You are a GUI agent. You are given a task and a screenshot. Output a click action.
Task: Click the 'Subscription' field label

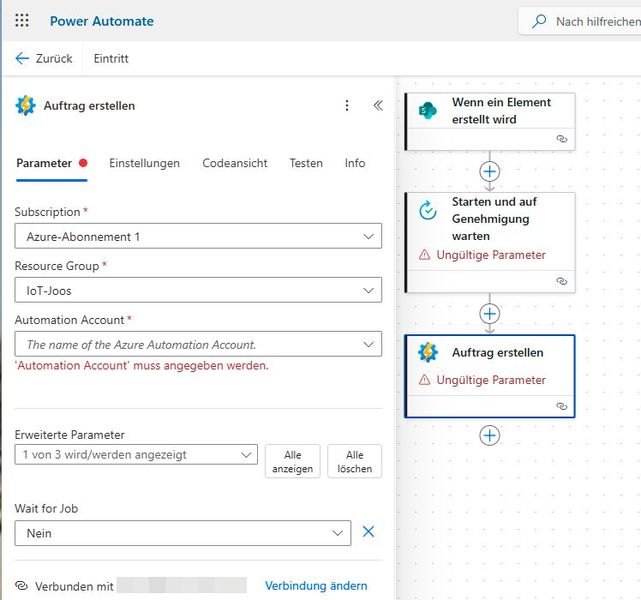pos(47,212)
